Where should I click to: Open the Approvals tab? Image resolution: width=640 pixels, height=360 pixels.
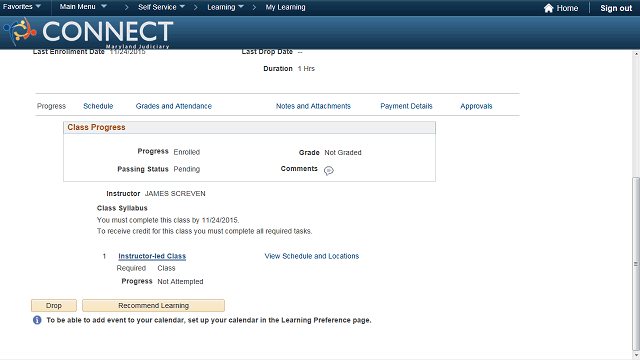(x=476, y=106)
